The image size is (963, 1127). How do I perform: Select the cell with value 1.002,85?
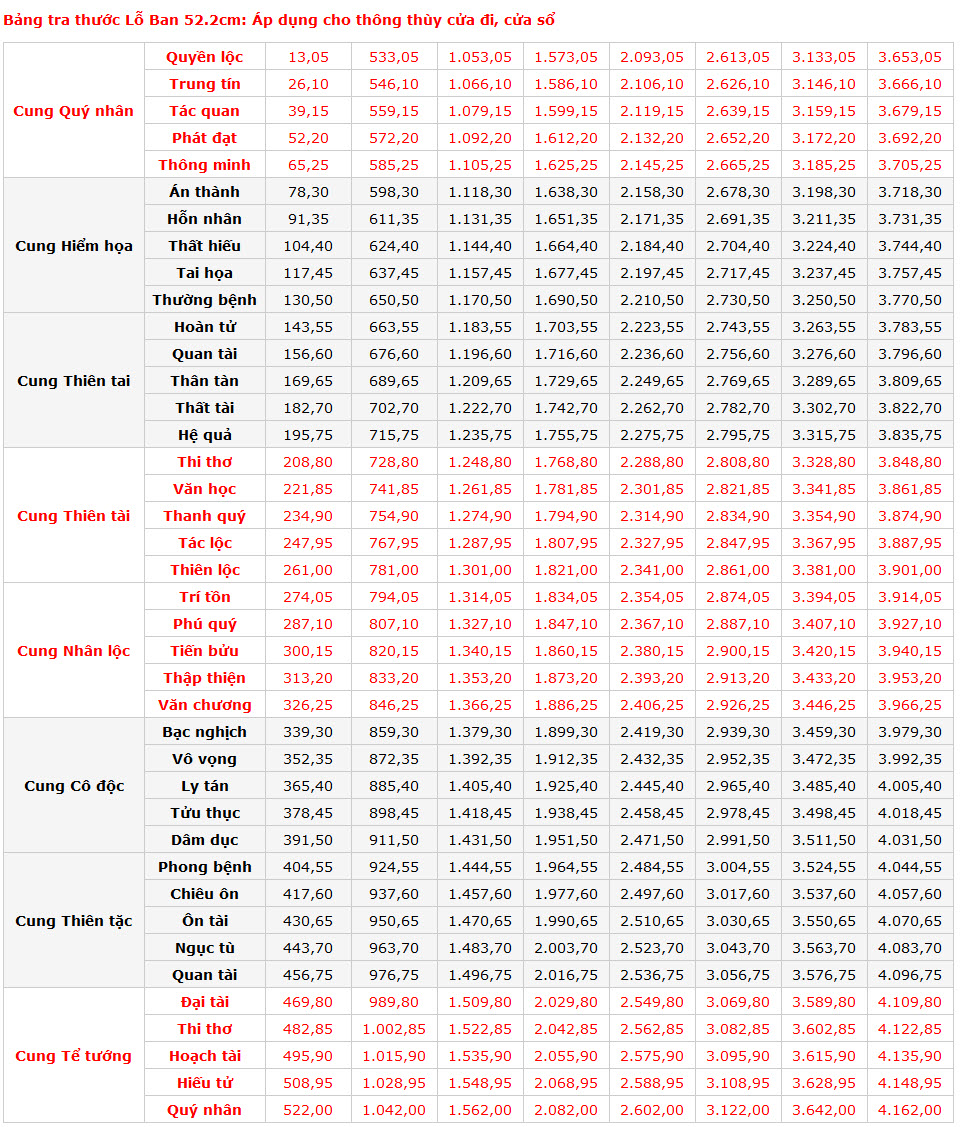click(x=394, y=1029)
